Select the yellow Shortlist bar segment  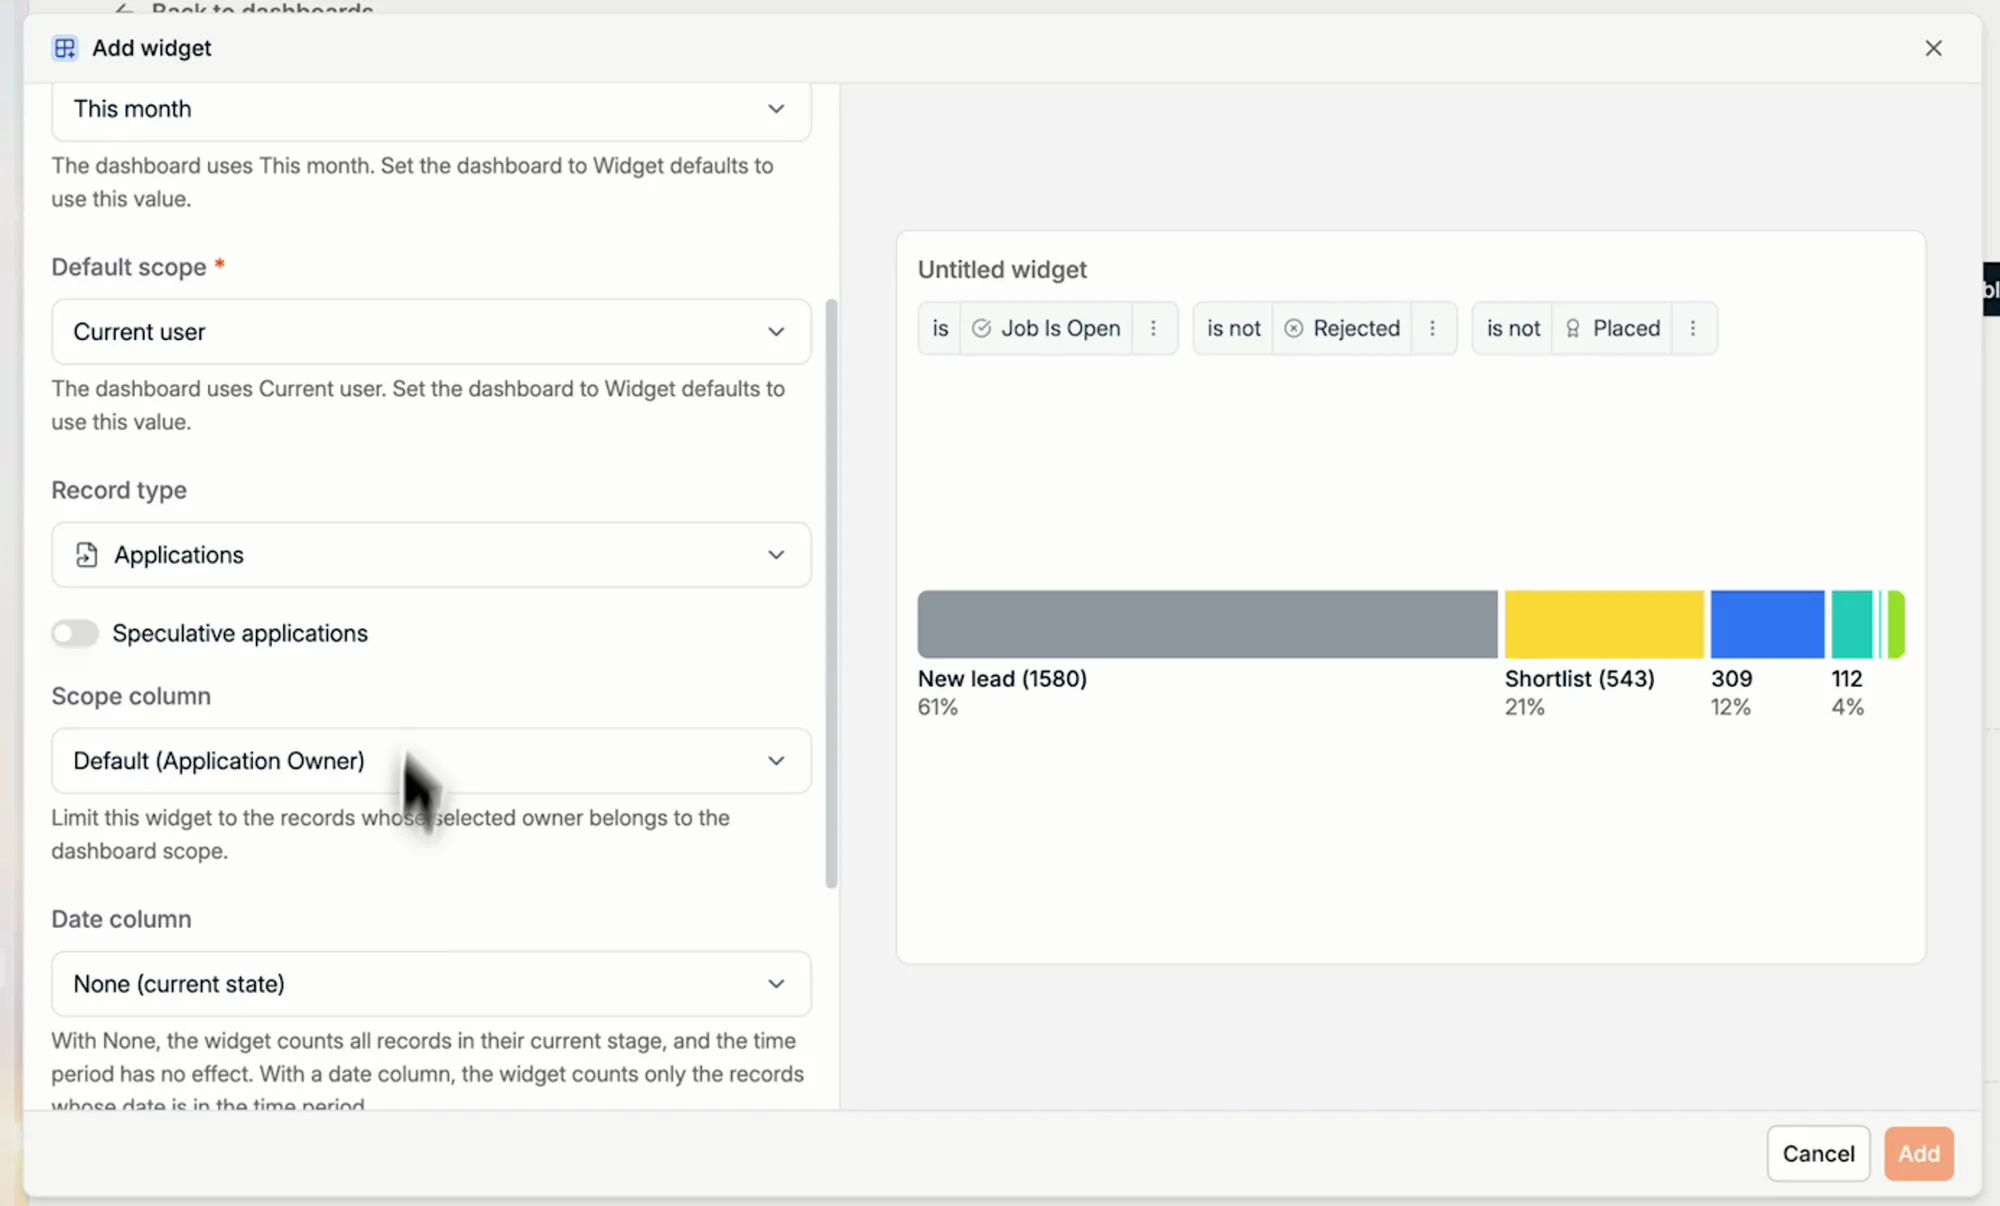click(1604, 624)
